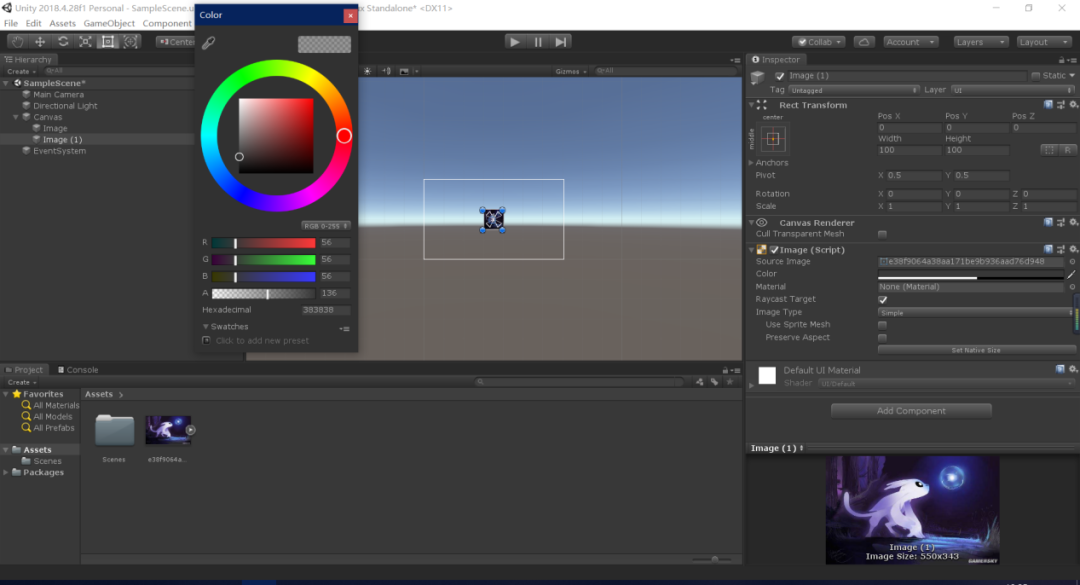Toggle Image (1) active checkbox
Screen dimensions: 1080x585
780,76
